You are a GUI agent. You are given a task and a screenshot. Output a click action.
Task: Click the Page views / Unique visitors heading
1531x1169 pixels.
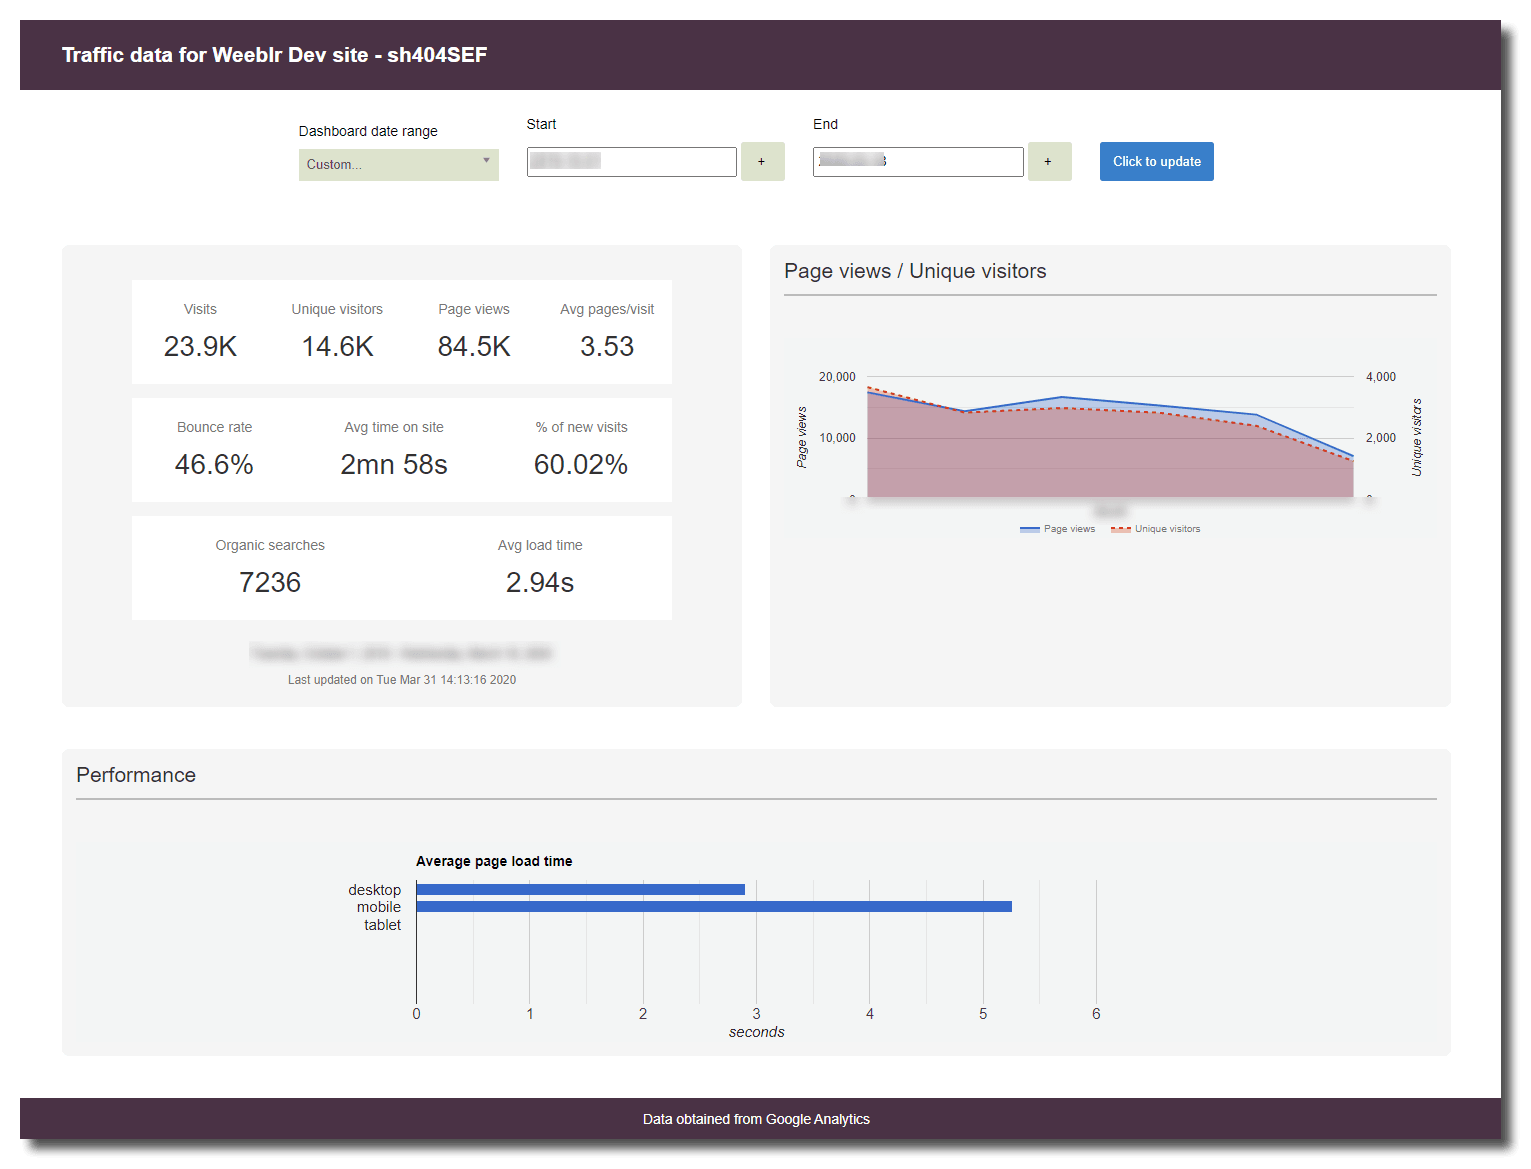pyautogui.click(x=915, y=271)
